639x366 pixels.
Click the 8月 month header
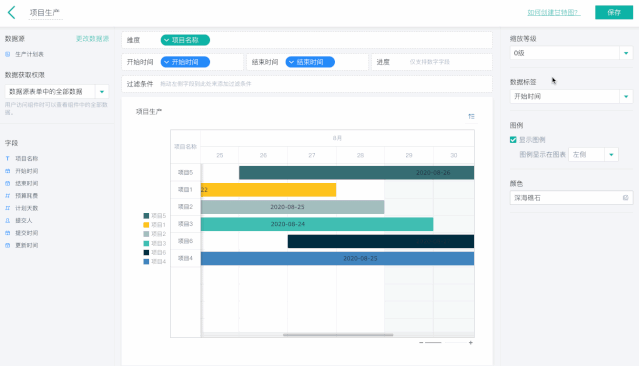point(337,138)
